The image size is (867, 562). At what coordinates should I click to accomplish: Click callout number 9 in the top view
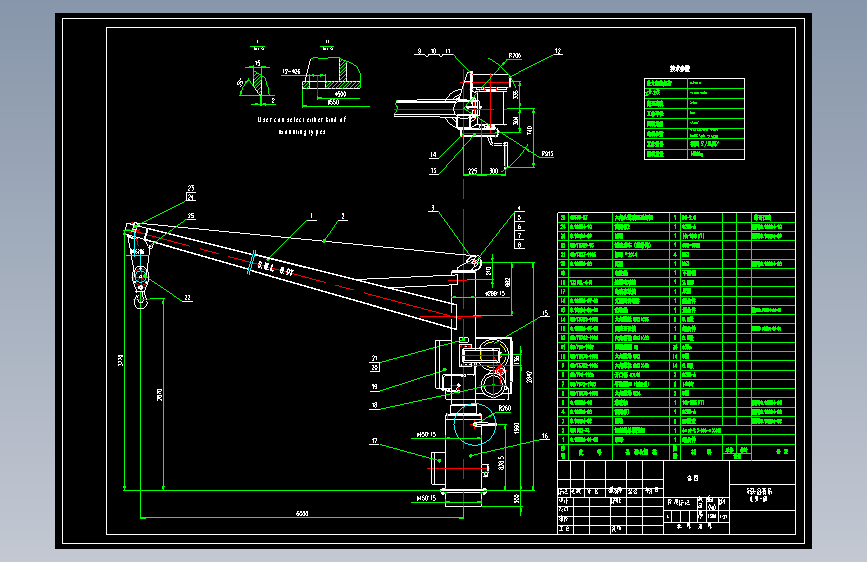coord(419,51)
